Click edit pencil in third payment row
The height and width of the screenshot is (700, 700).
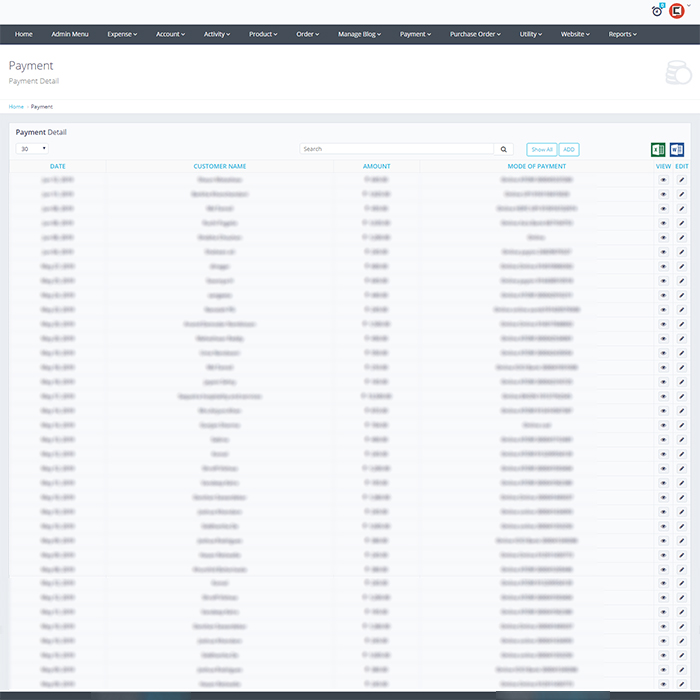[x=682, y=208]
